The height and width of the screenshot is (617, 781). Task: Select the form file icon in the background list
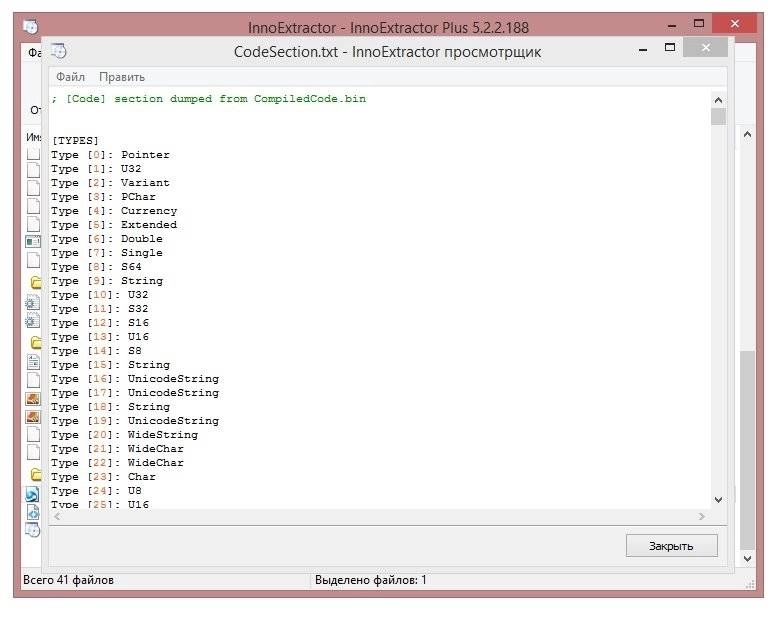[33, 242]
